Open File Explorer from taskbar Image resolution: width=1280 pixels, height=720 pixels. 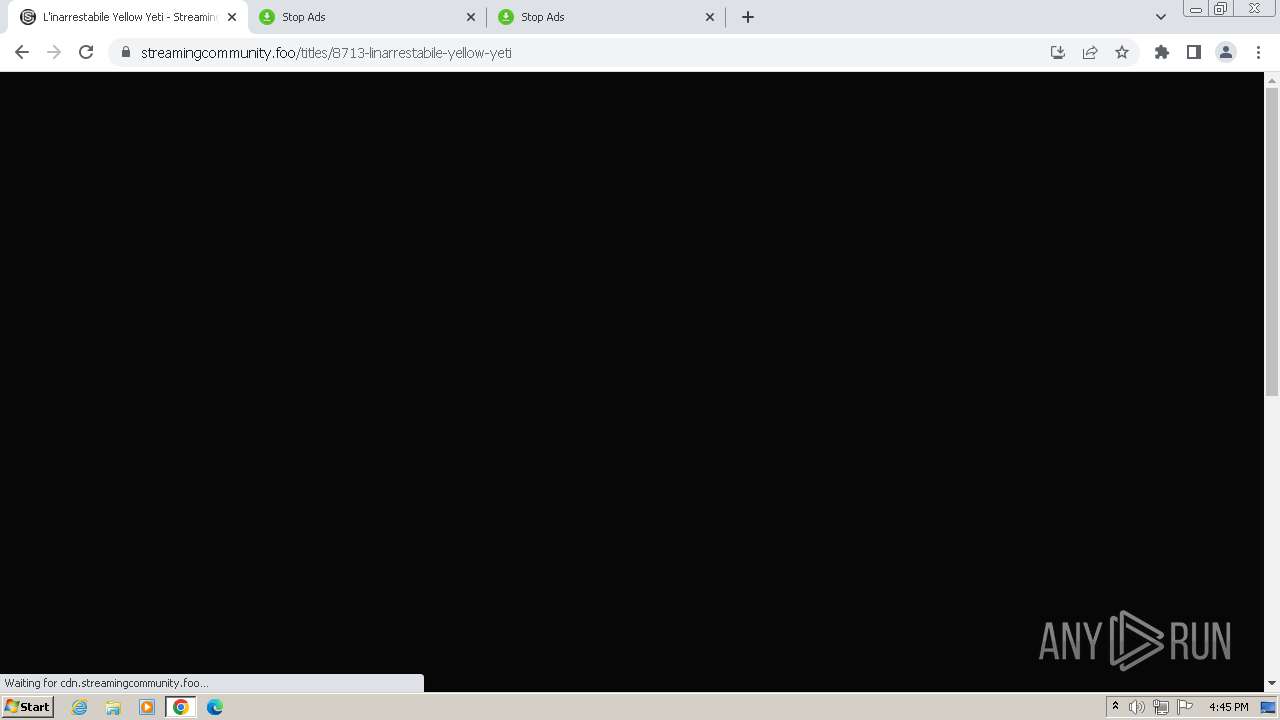tap(113, 707)
